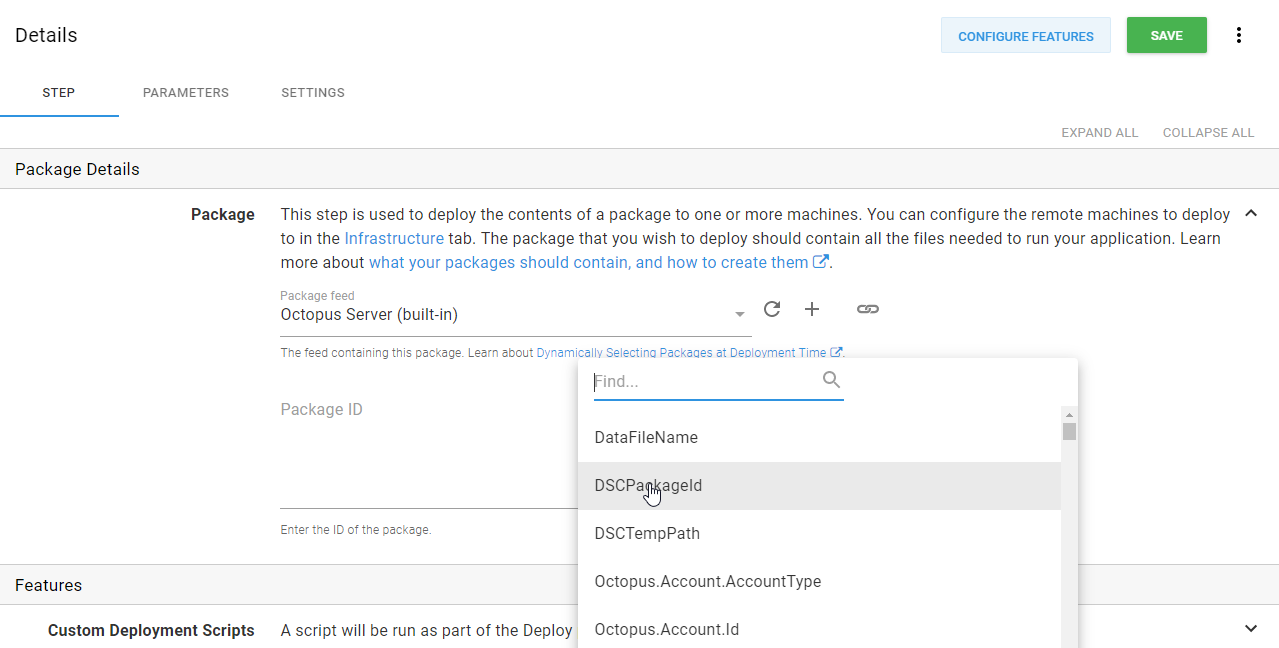Open the Infrastructure link
Image resolution: width=1279 pixels, height=648 pixels.
(394, 238)
